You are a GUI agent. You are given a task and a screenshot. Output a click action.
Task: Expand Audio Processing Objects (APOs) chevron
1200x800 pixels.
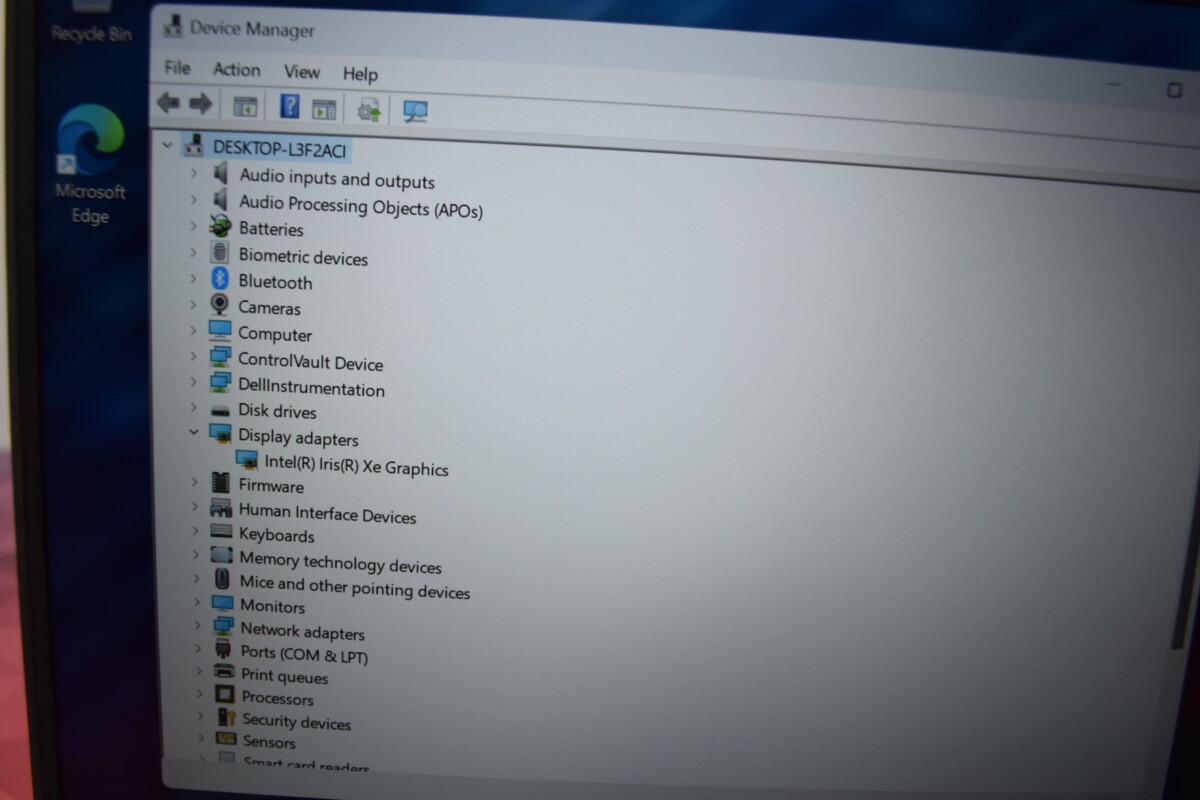click(x=193, y=199)
